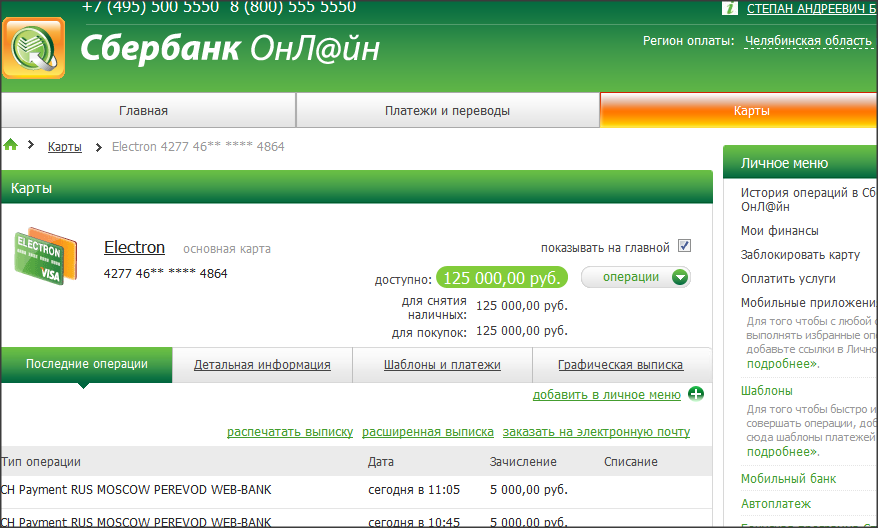Open Автоплатеж link
878x528 pixels.
[776, 504]
